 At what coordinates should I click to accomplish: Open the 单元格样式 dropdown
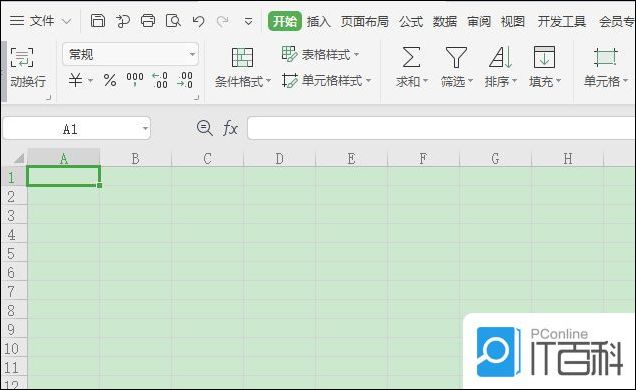pyautogui.click(x=327, y=81)
